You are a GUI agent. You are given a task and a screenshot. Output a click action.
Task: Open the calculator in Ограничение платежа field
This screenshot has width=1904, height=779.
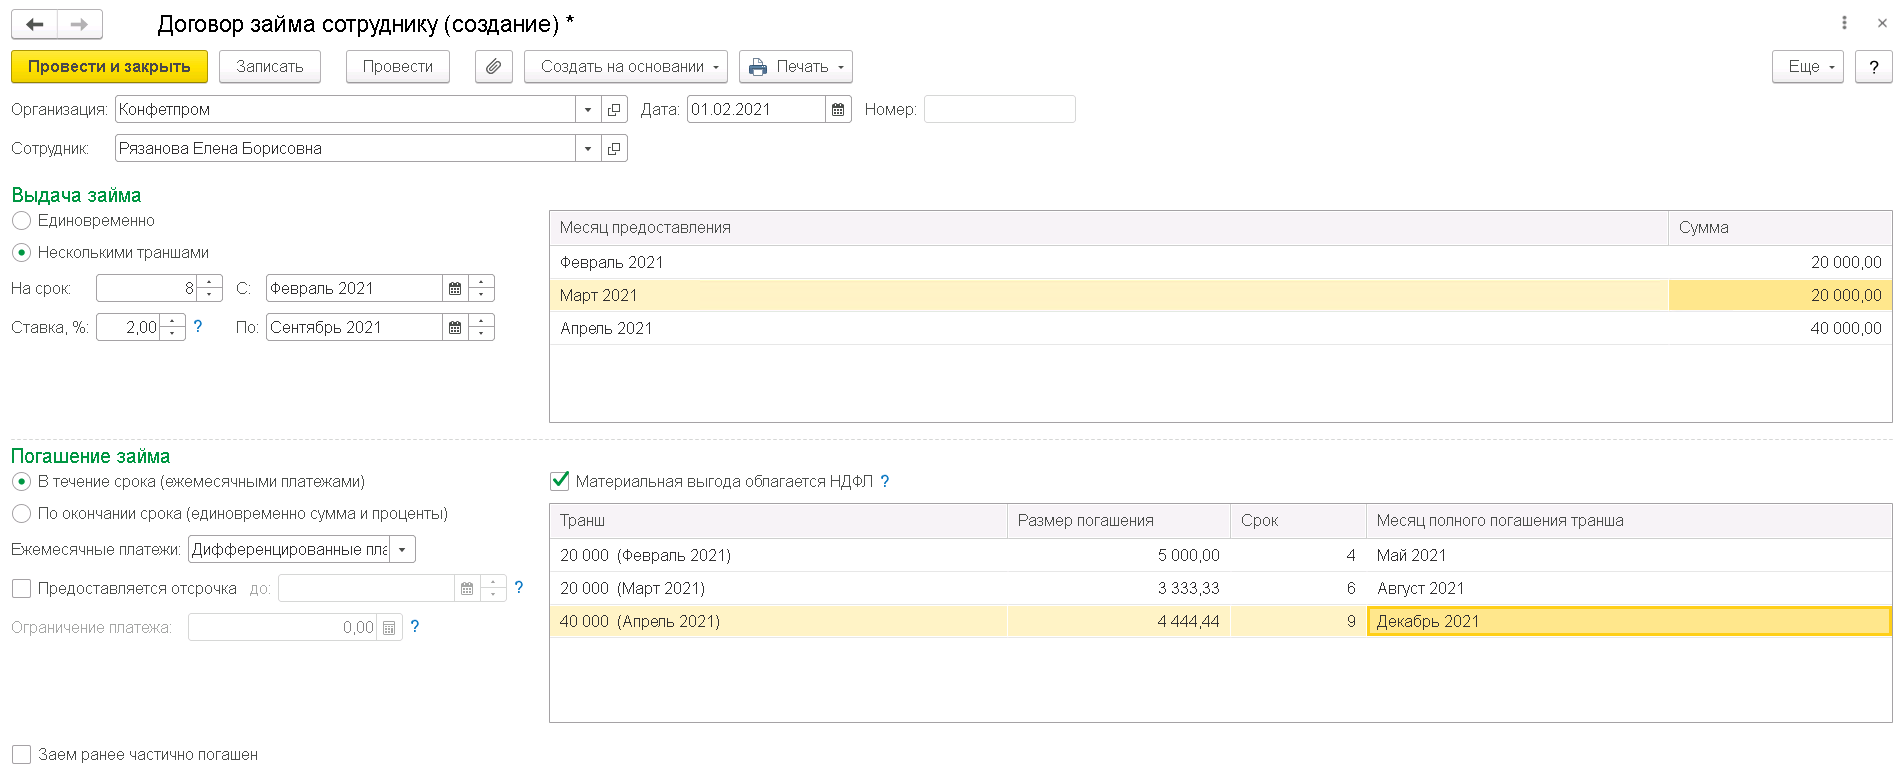click(x=389, y=628)
